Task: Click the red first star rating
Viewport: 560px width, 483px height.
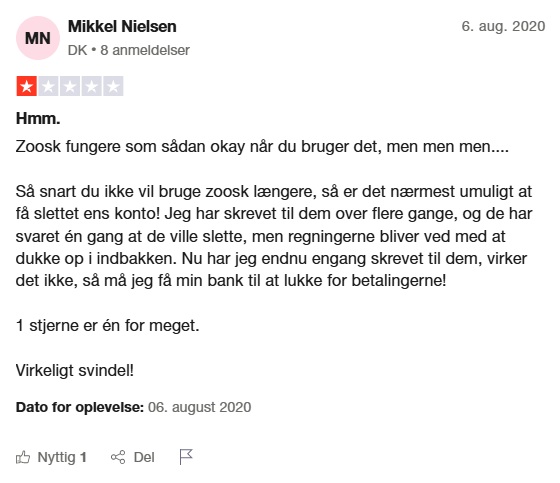Action: click(26, 86)
